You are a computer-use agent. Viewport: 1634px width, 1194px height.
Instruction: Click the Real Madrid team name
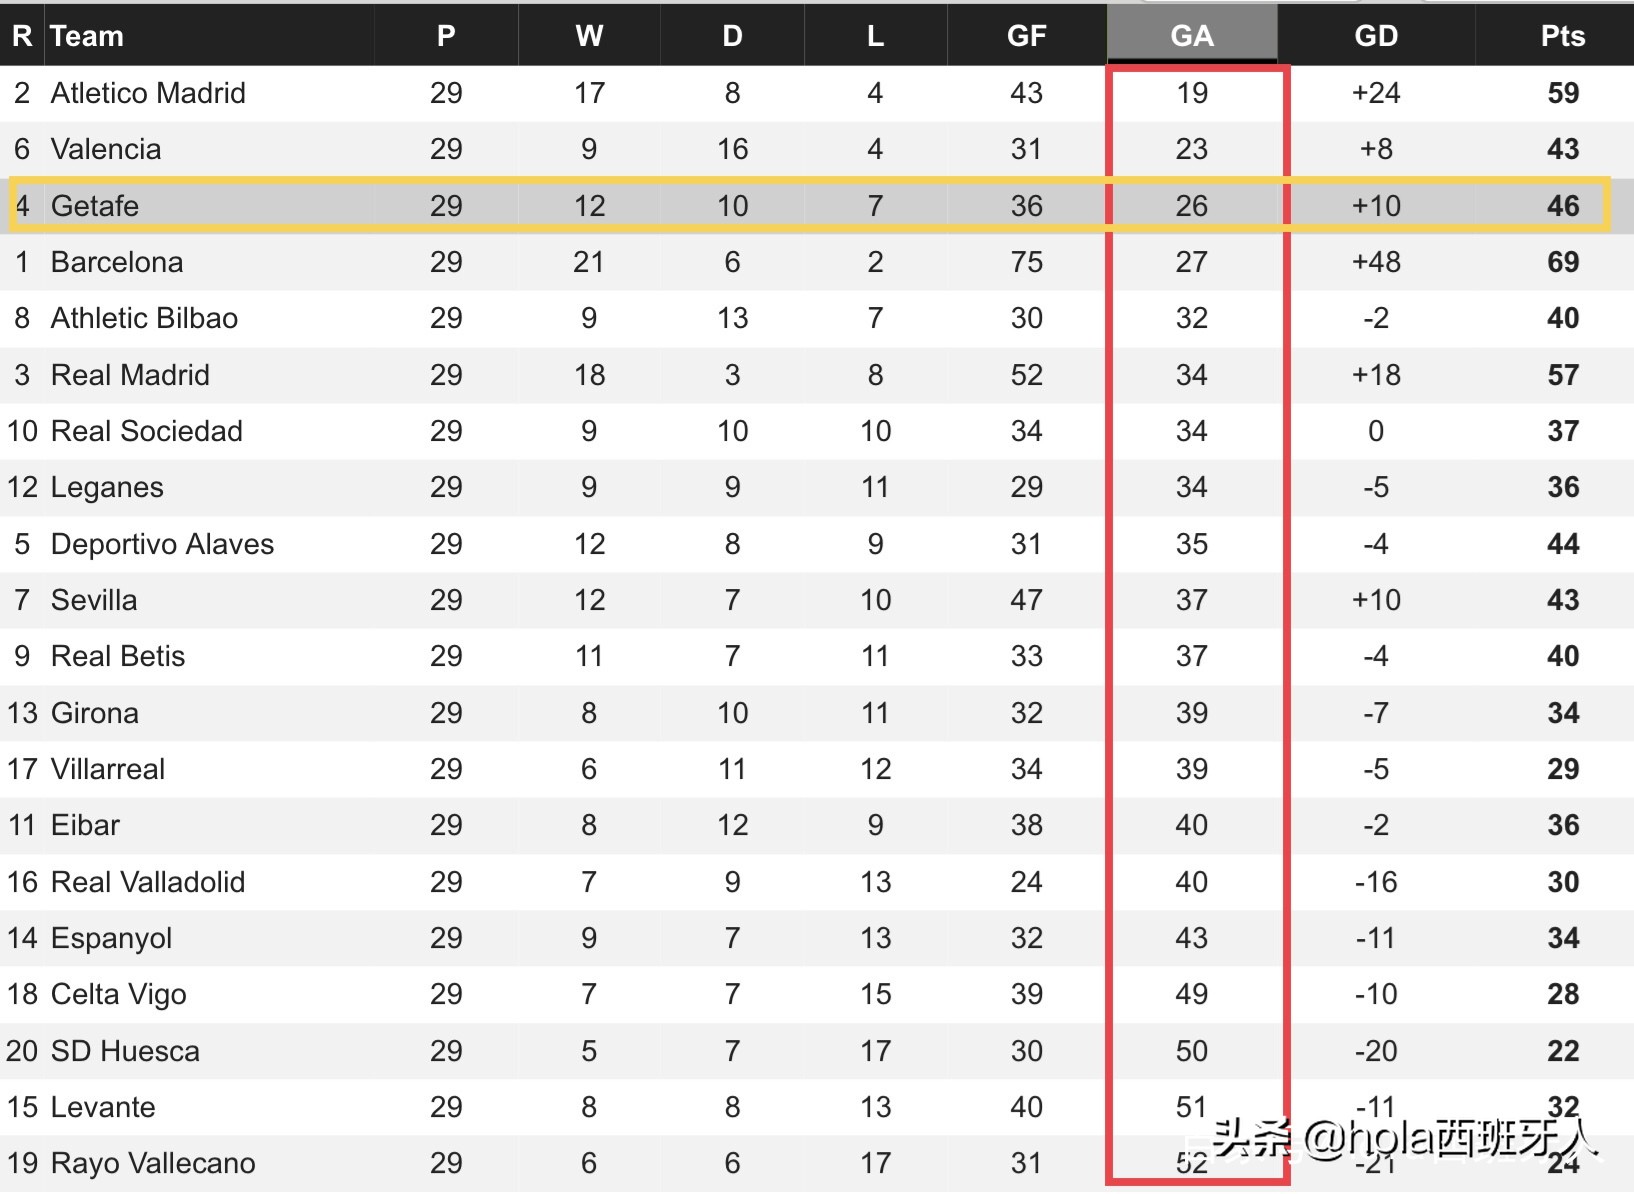point(130,375)
